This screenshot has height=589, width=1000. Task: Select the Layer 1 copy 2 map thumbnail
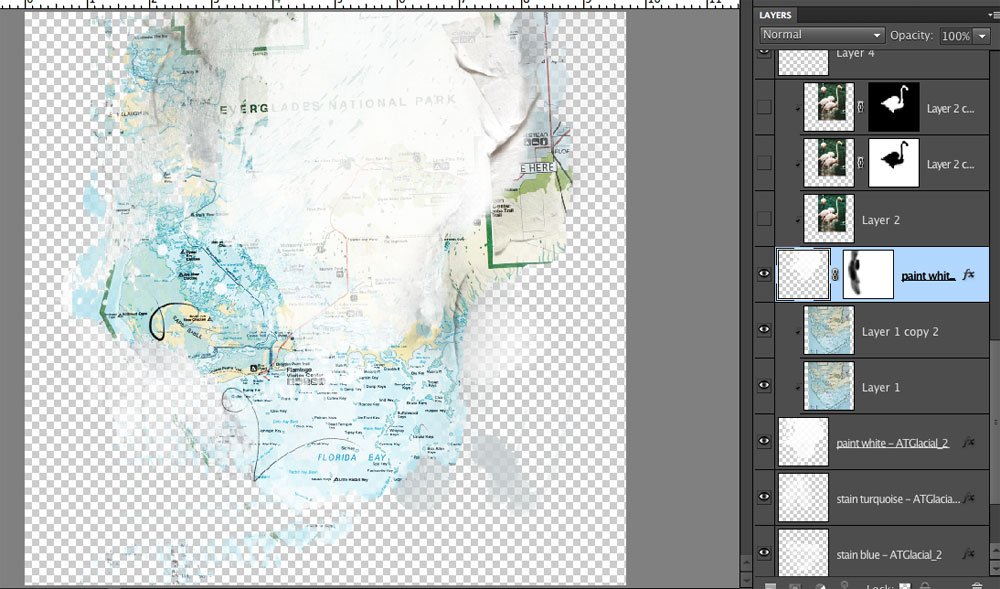828,330
